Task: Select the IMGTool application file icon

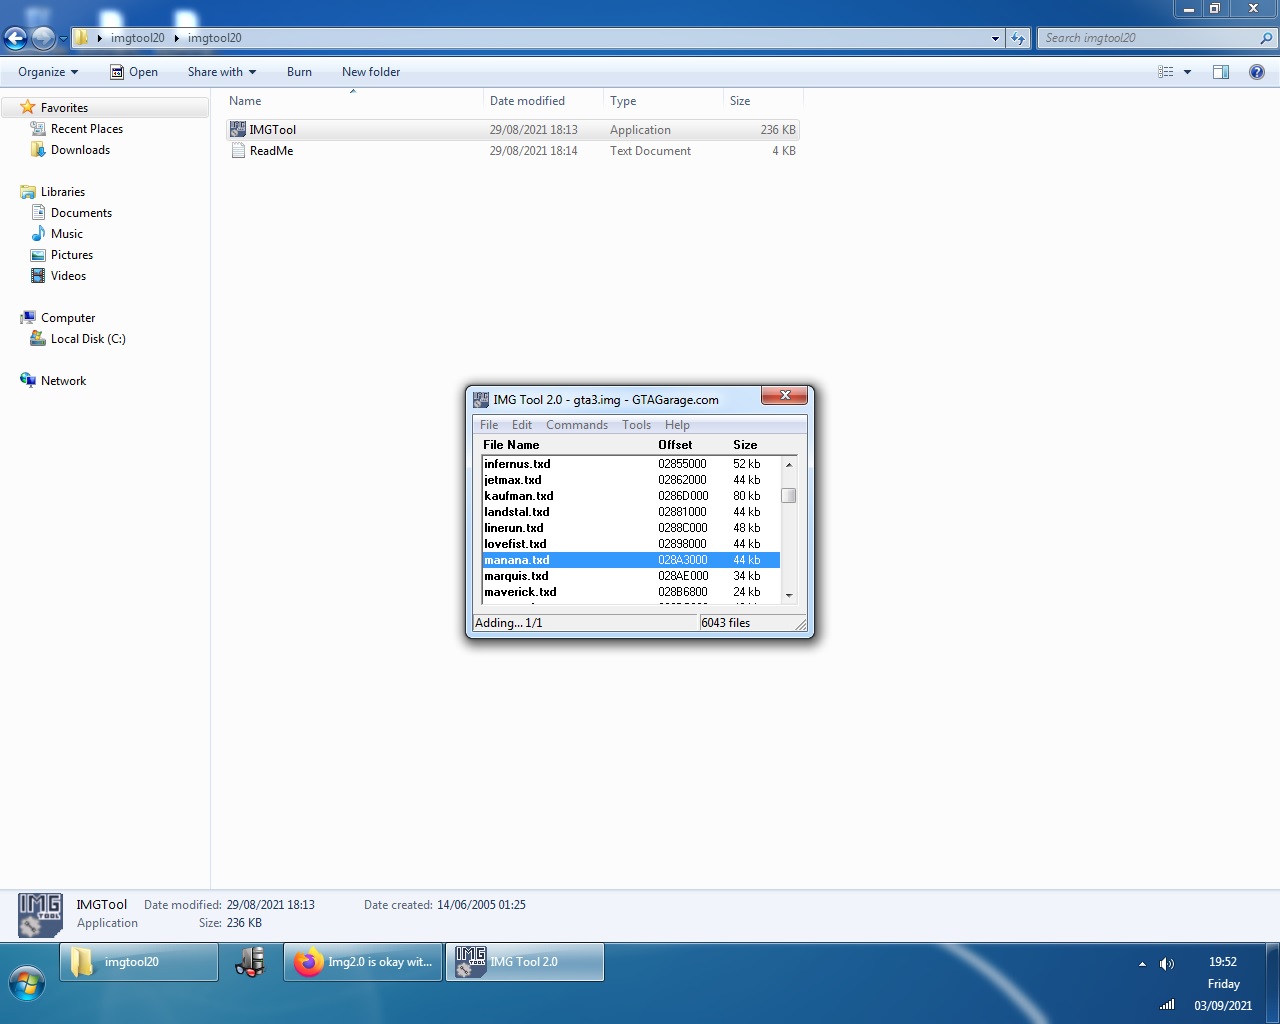Action: (238, 130)
